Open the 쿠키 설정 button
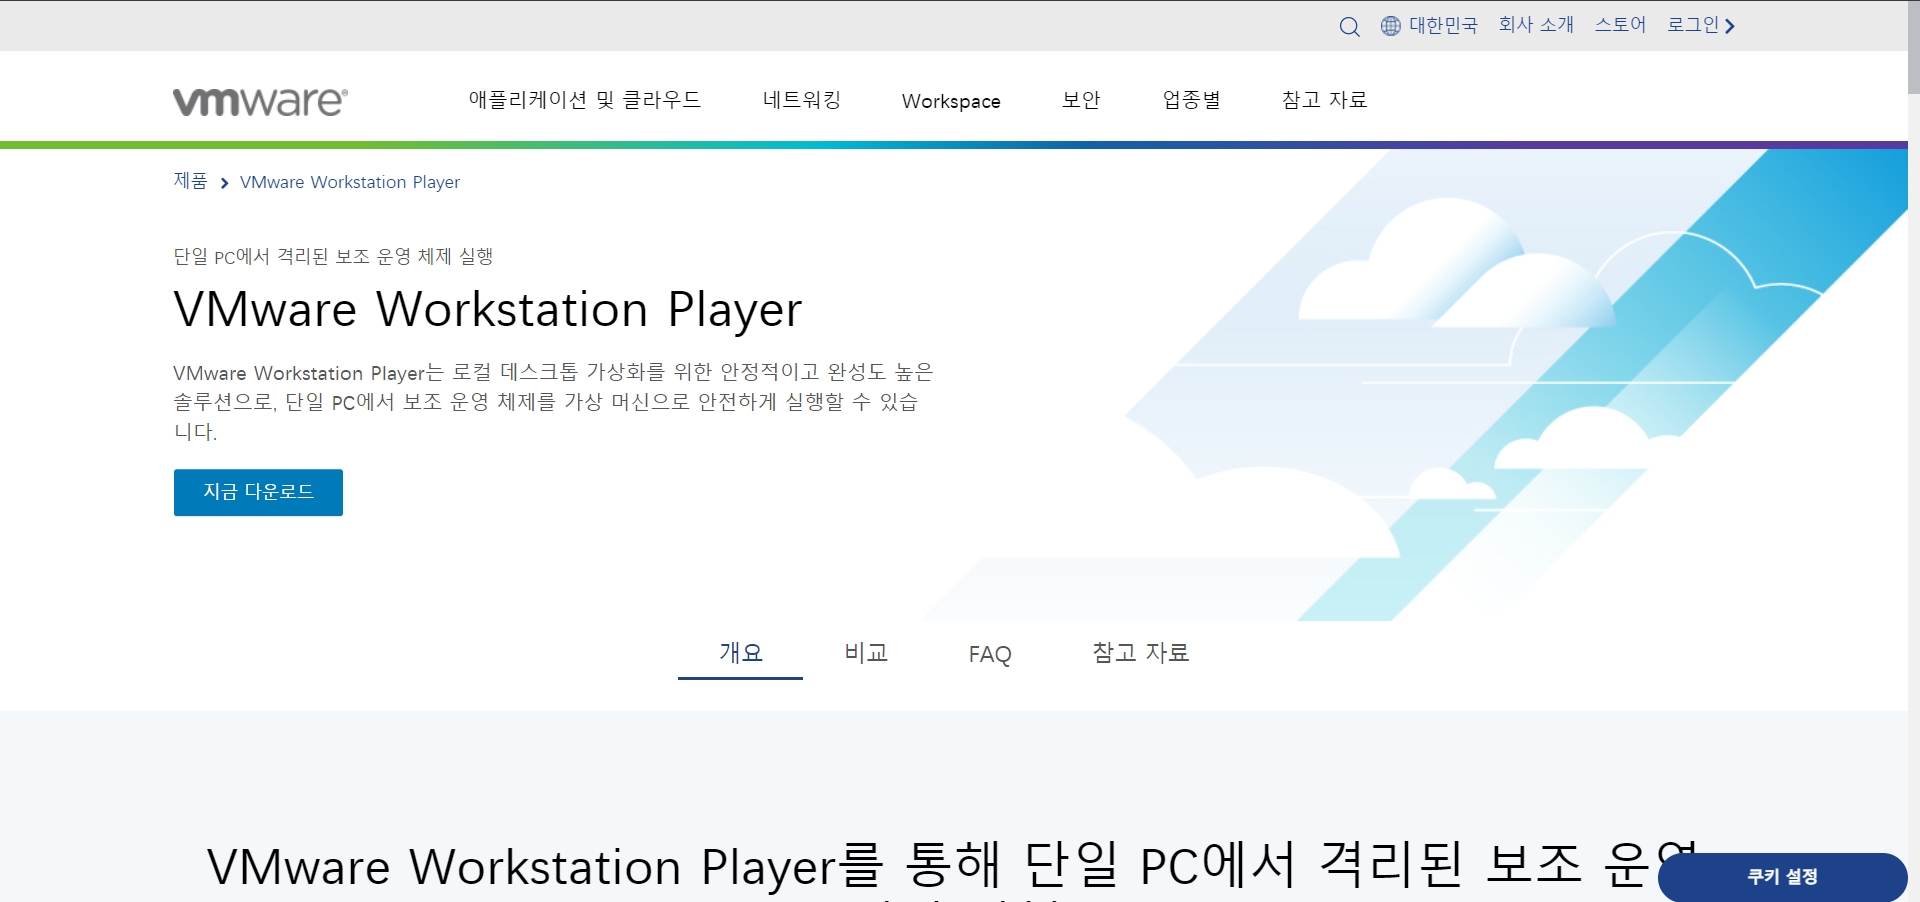This screenshot has height=902, width=1920. pyautogui.click(x=1782, y=877)
